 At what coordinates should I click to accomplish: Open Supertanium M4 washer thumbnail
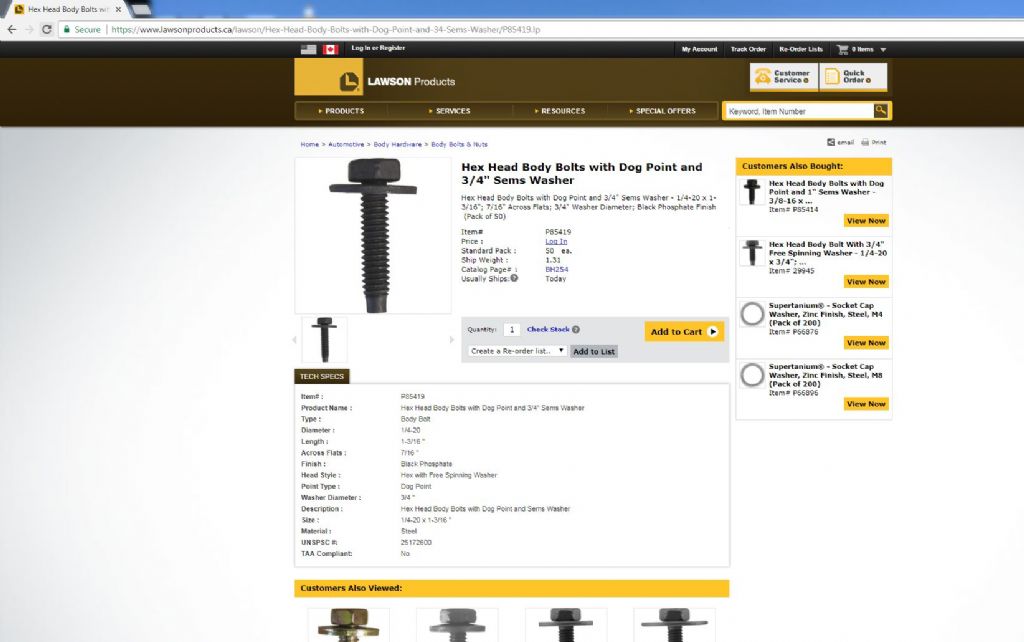click(752, 314)
